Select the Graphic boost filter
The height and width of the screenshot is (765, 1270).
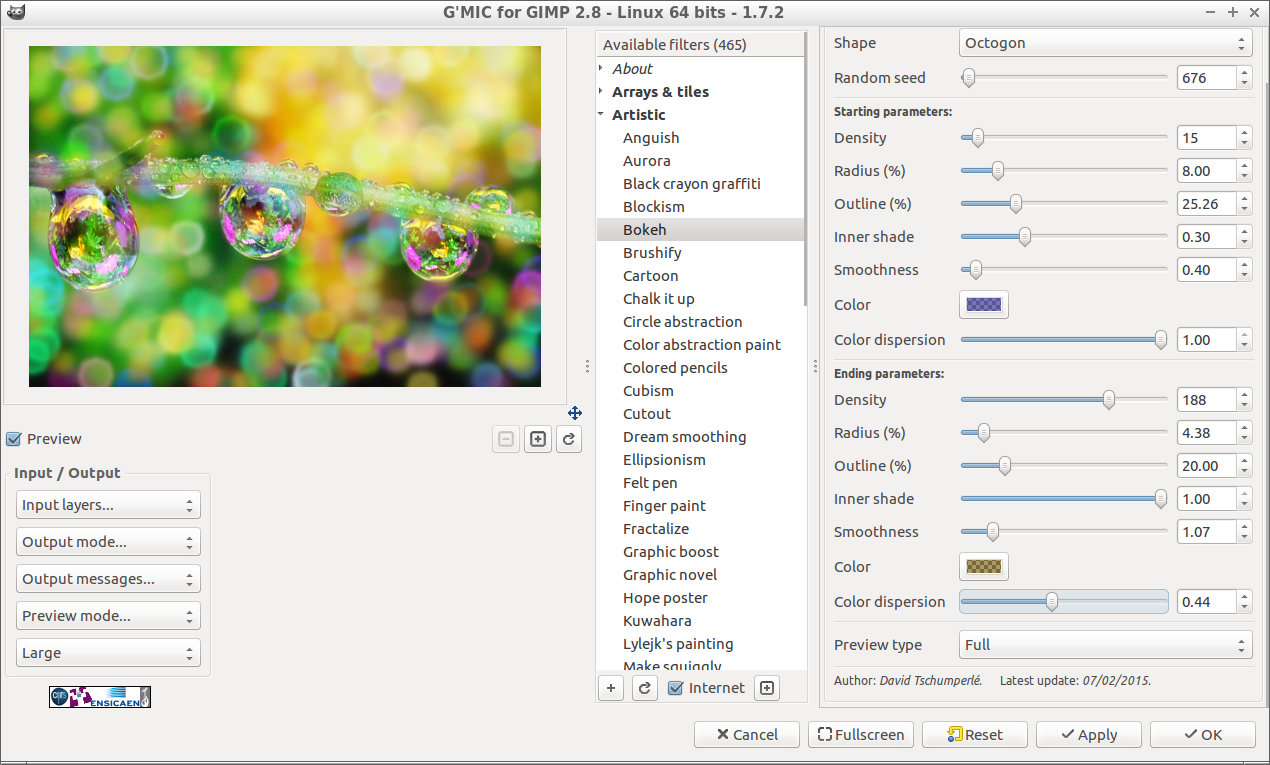tap(671, 552)
